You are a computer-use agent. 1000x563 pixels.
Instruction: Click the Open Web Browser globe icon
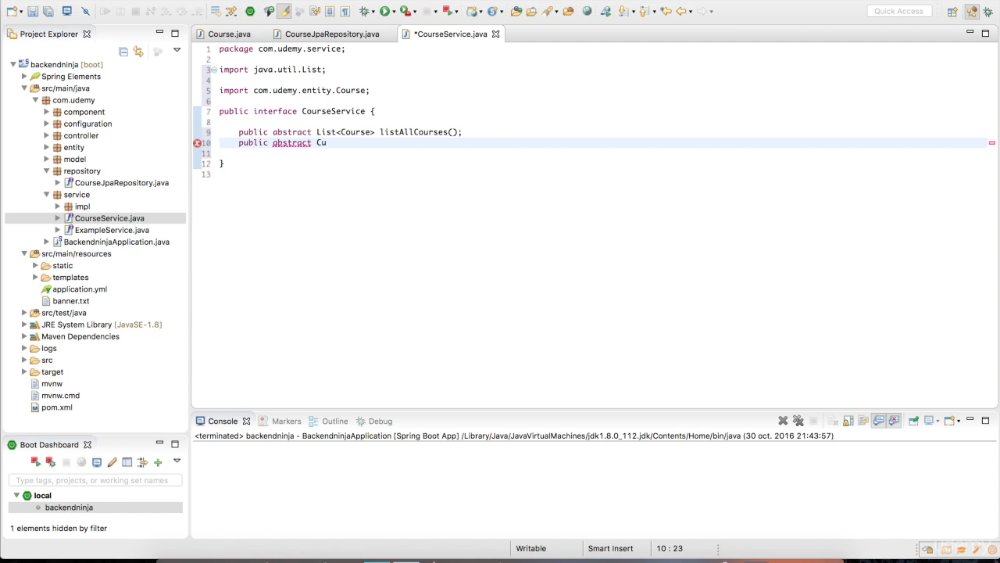[x=587, y=11]
